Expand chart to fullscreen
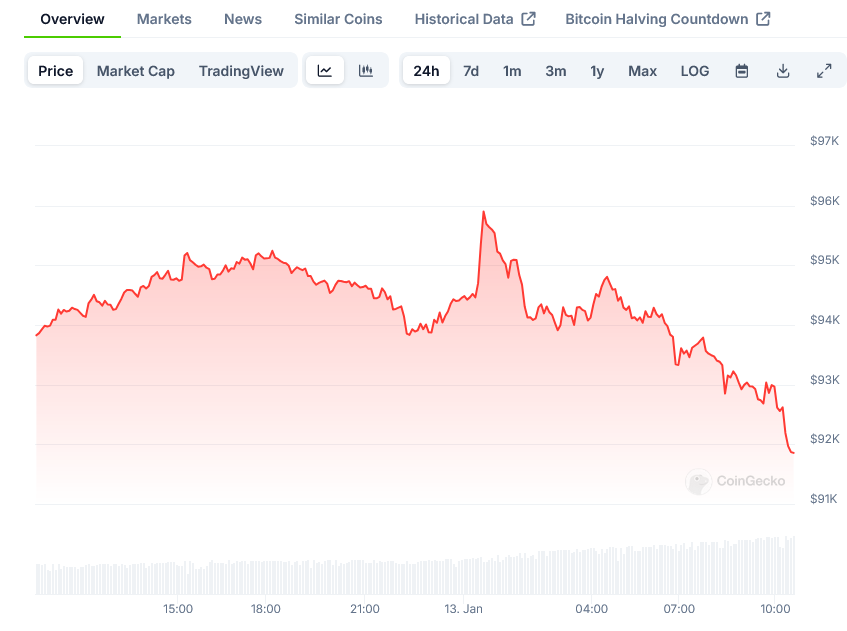Image resolution: width=847 pixels, height=631 pixels. click(x=824, y=71)
